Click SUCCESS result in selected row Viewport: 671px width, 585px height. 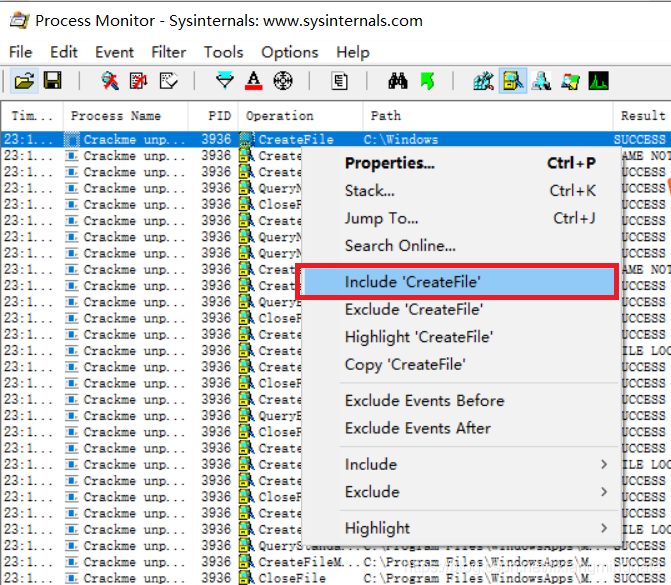(640, 139)
